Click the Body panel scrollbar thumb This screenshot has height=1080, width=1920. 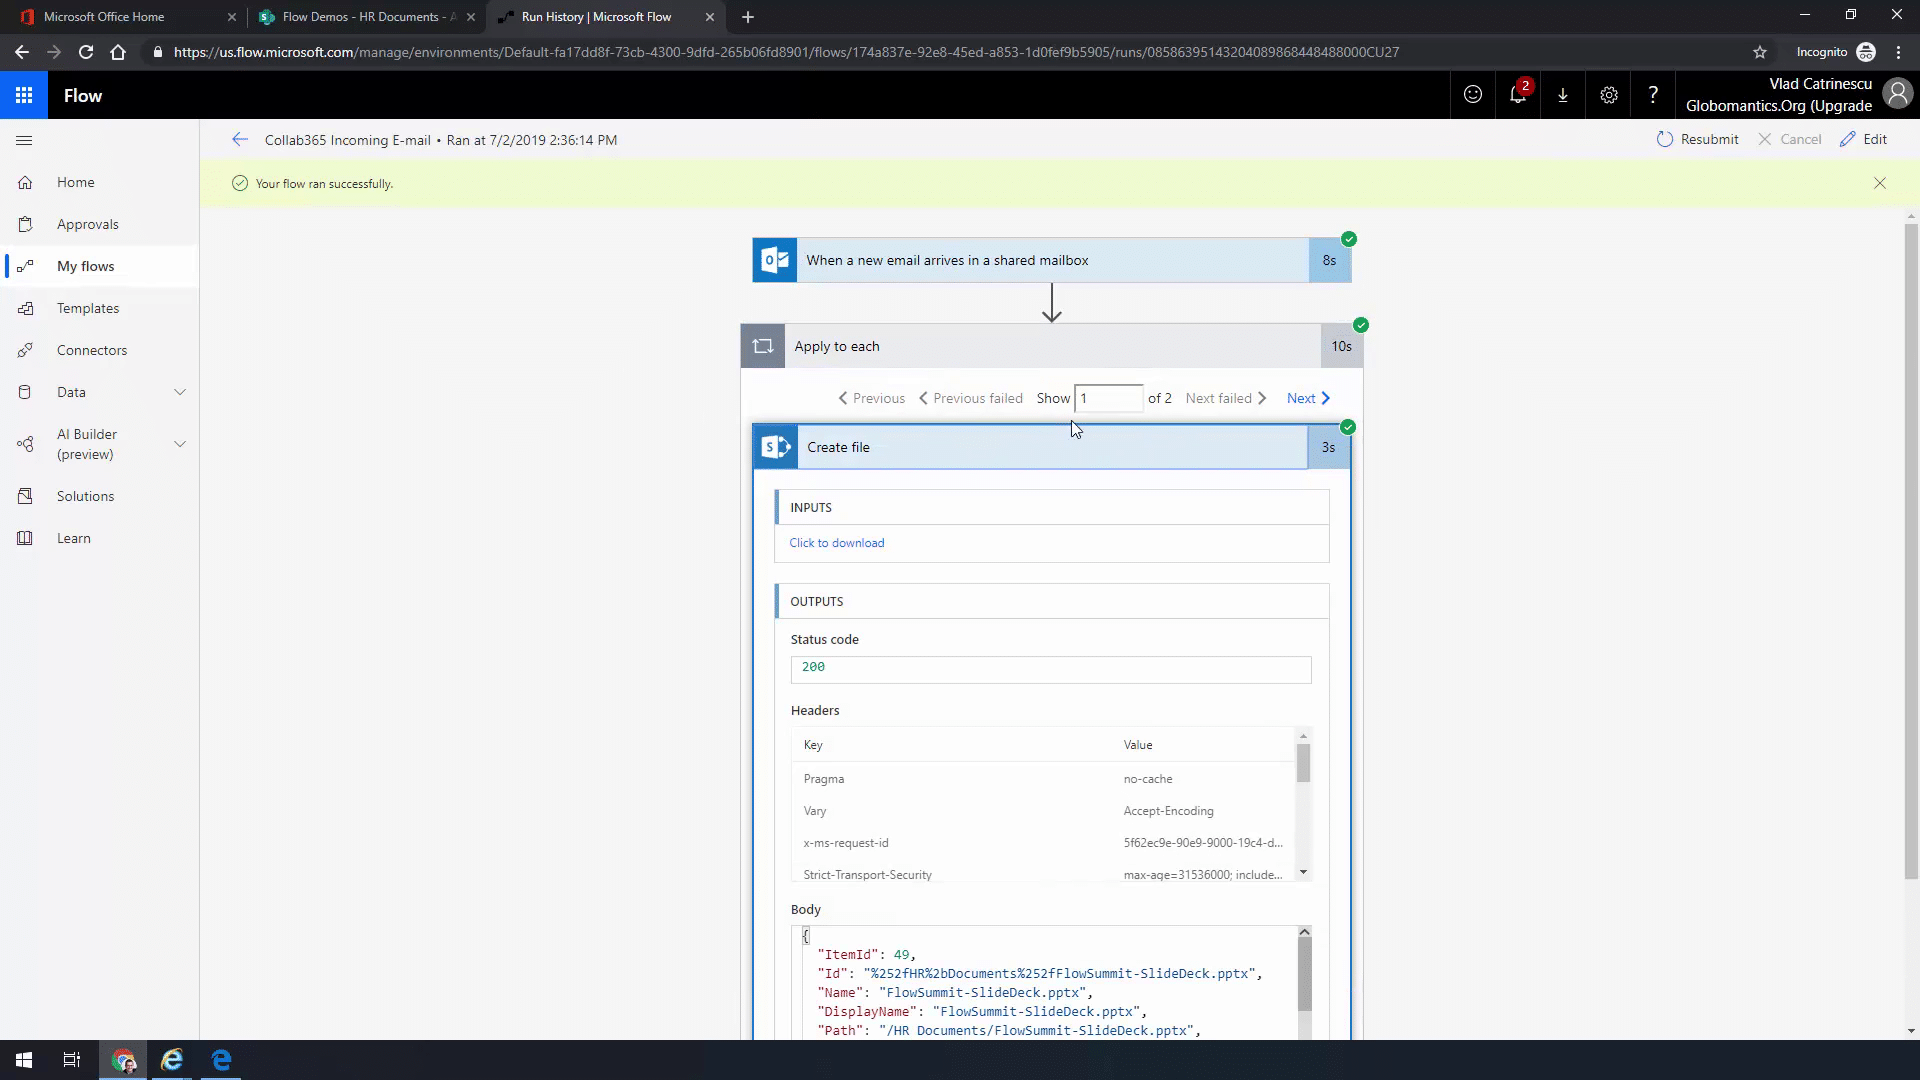pyautogui.click(x=1304, y=975)
